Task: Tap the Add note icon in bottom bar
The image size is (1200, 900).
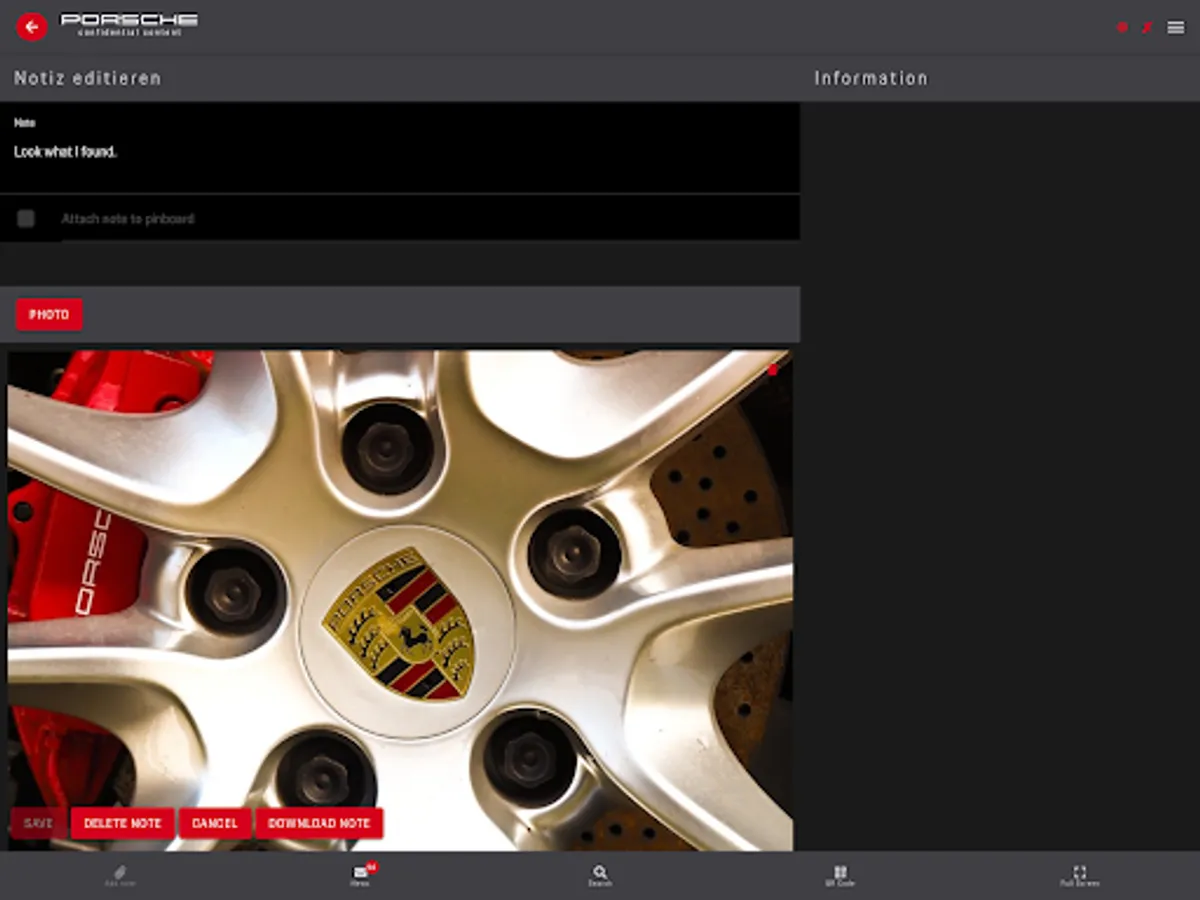Action: 120,876
